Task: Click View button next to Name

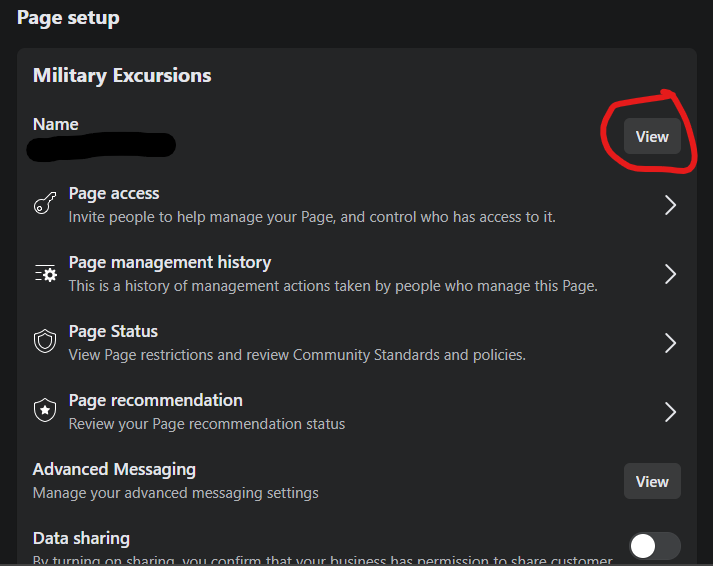Action: click(652, 137)
